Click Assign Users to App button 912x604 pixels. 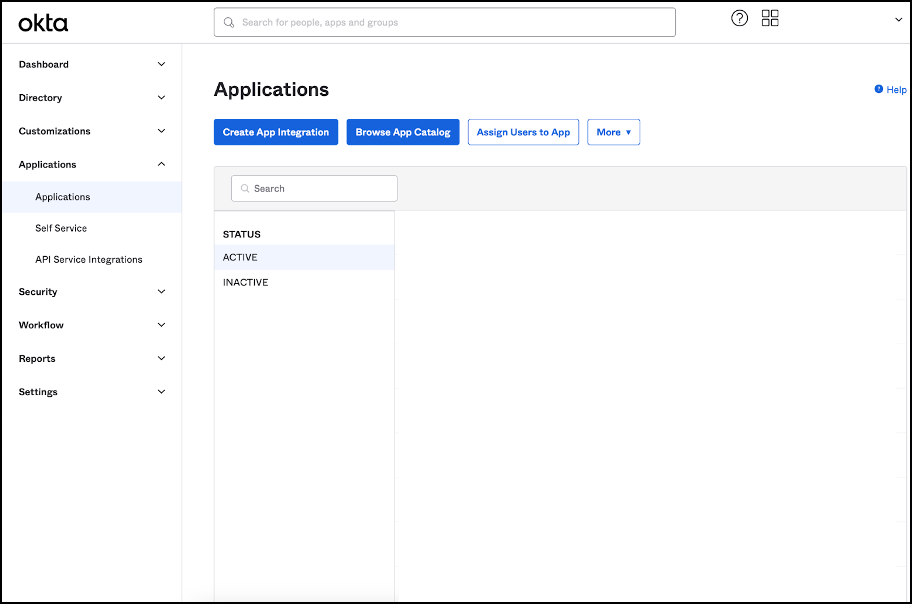[523, 132]
